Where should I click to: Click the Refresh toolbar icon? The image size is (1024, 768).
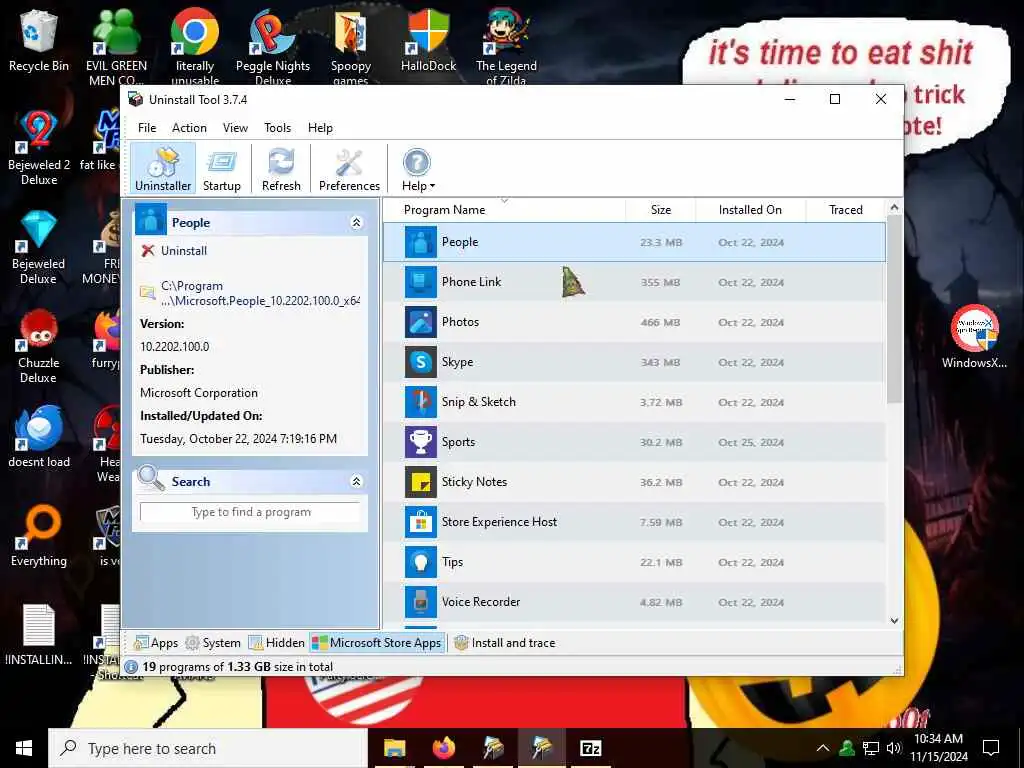tap(281, 168)
